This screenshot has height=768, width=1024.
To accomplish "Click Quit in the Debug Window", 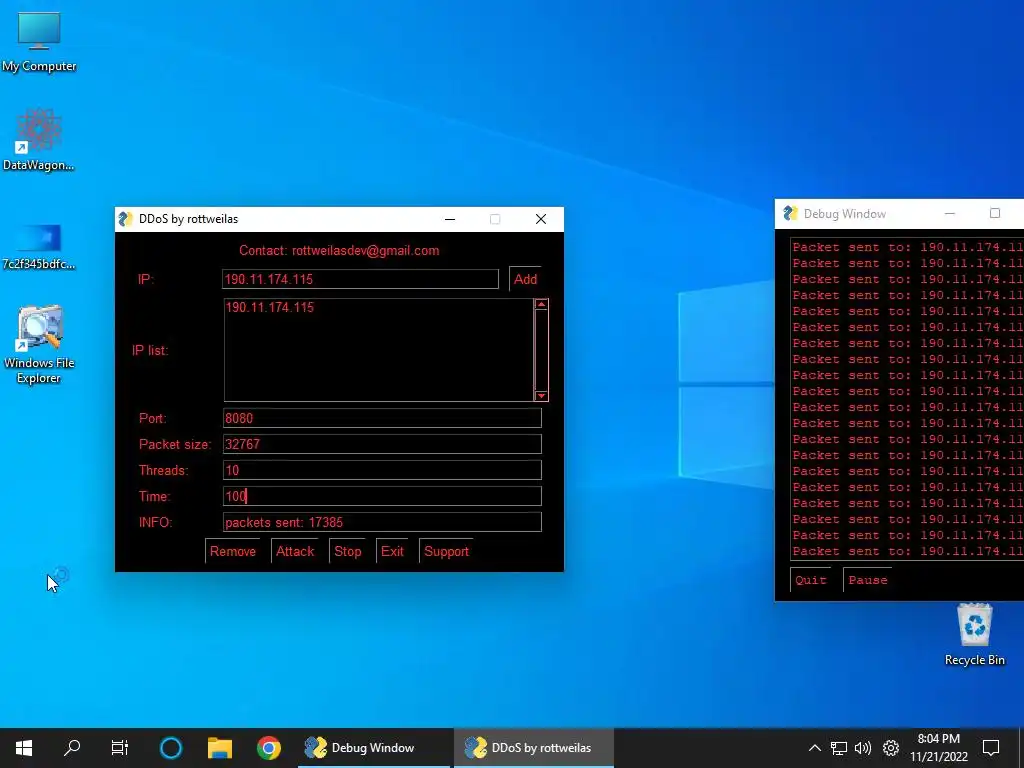I will pos(810,580).
